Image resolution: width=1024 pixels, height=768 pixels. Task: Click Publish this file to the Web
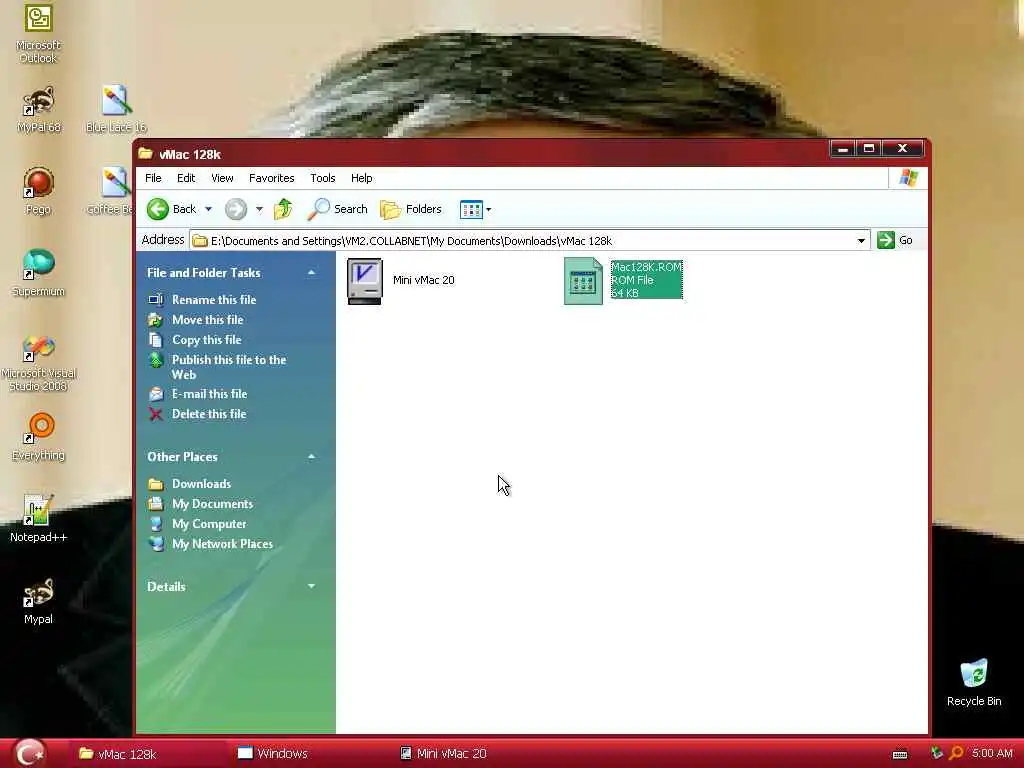click(x=217, y=367)
